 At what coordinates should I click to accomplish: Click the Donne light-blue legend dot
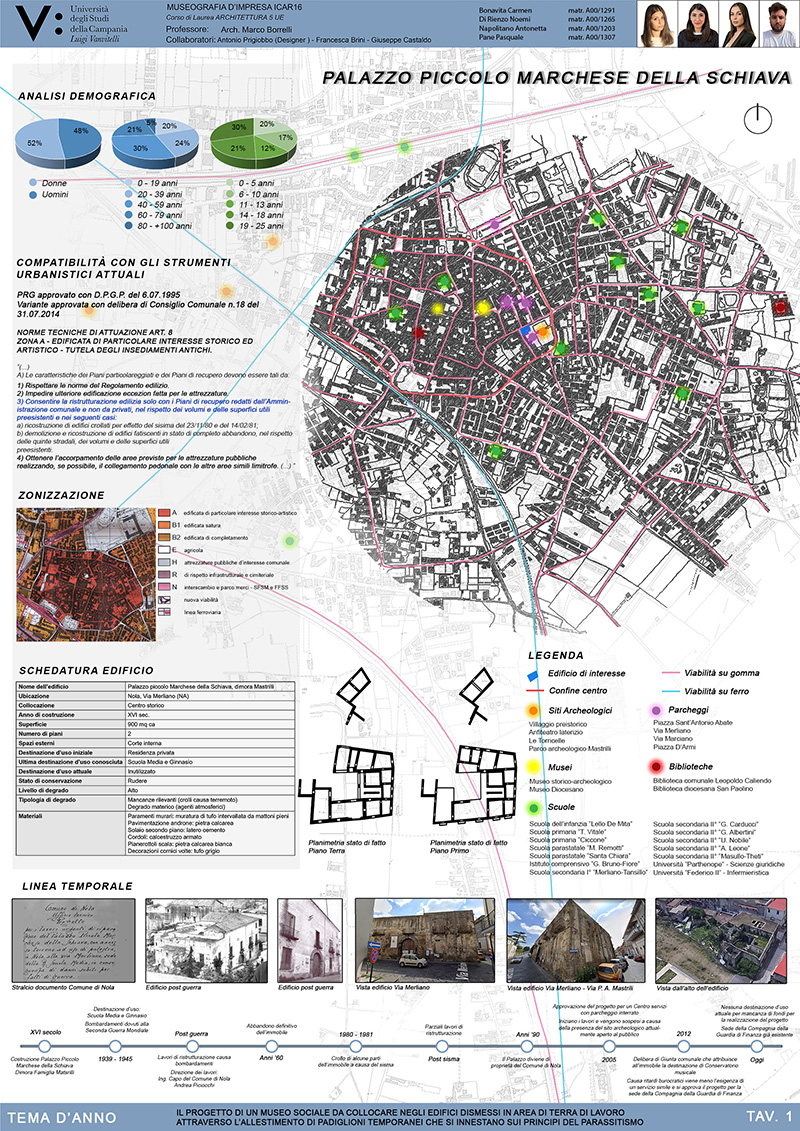(x=34, y=183)
